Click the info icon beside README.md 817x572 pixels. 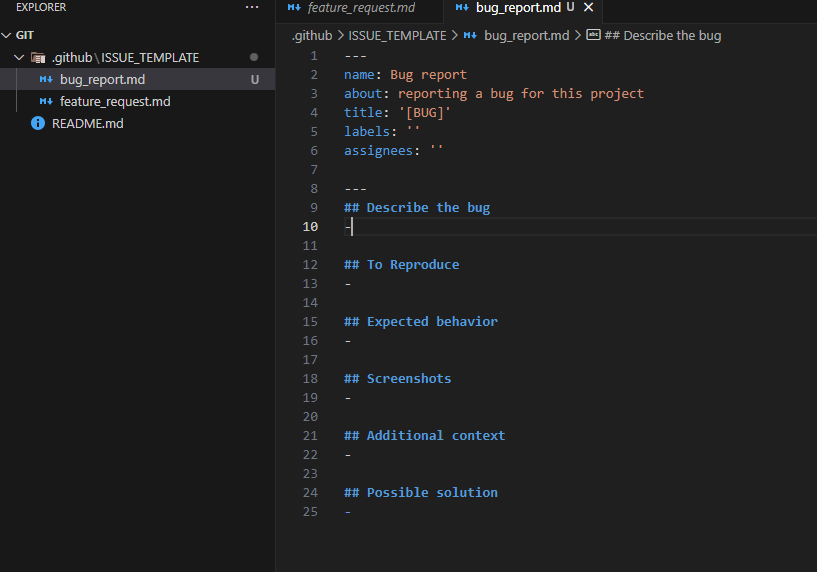(x=38, y=123)
